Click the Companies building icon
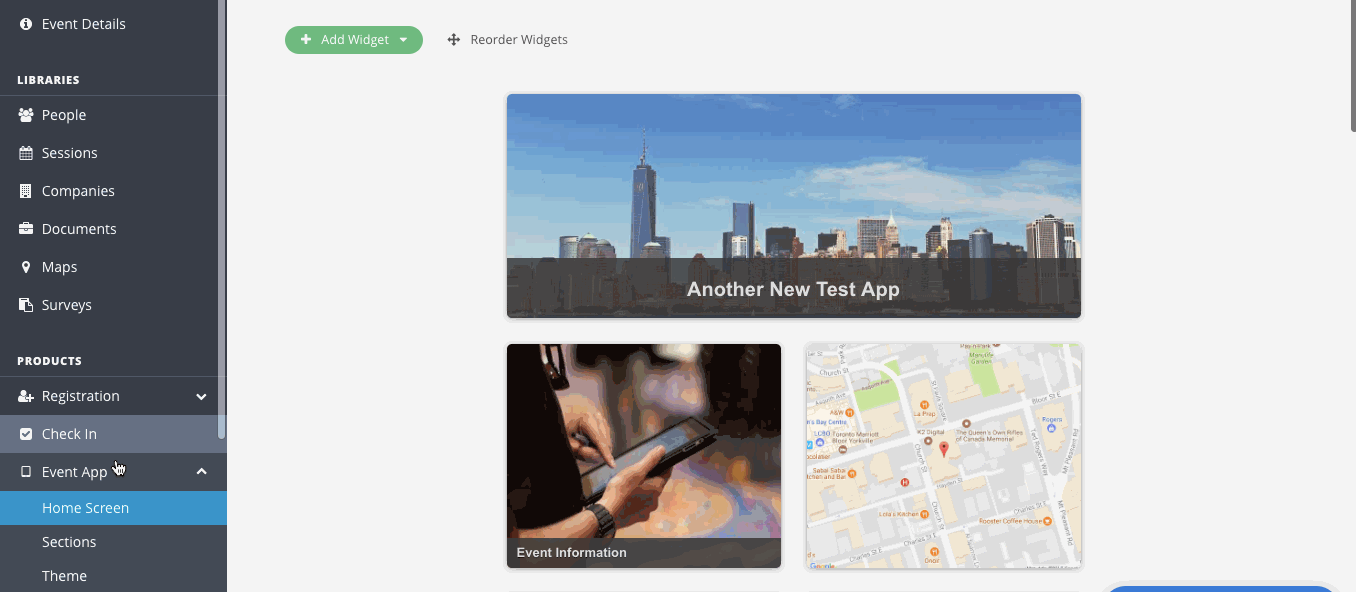 tap(26, 191)
